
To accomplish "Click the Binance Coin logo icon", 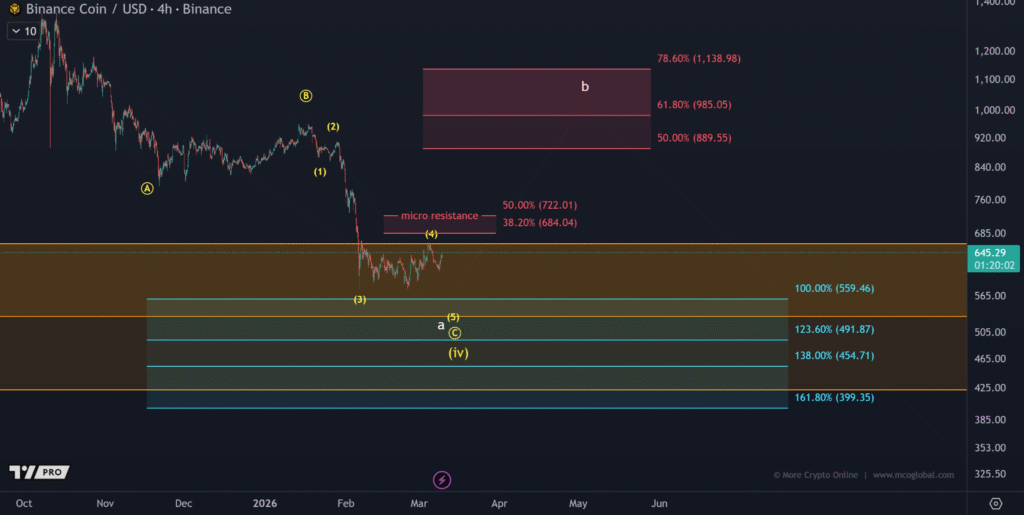I will [x=14, y=9].
